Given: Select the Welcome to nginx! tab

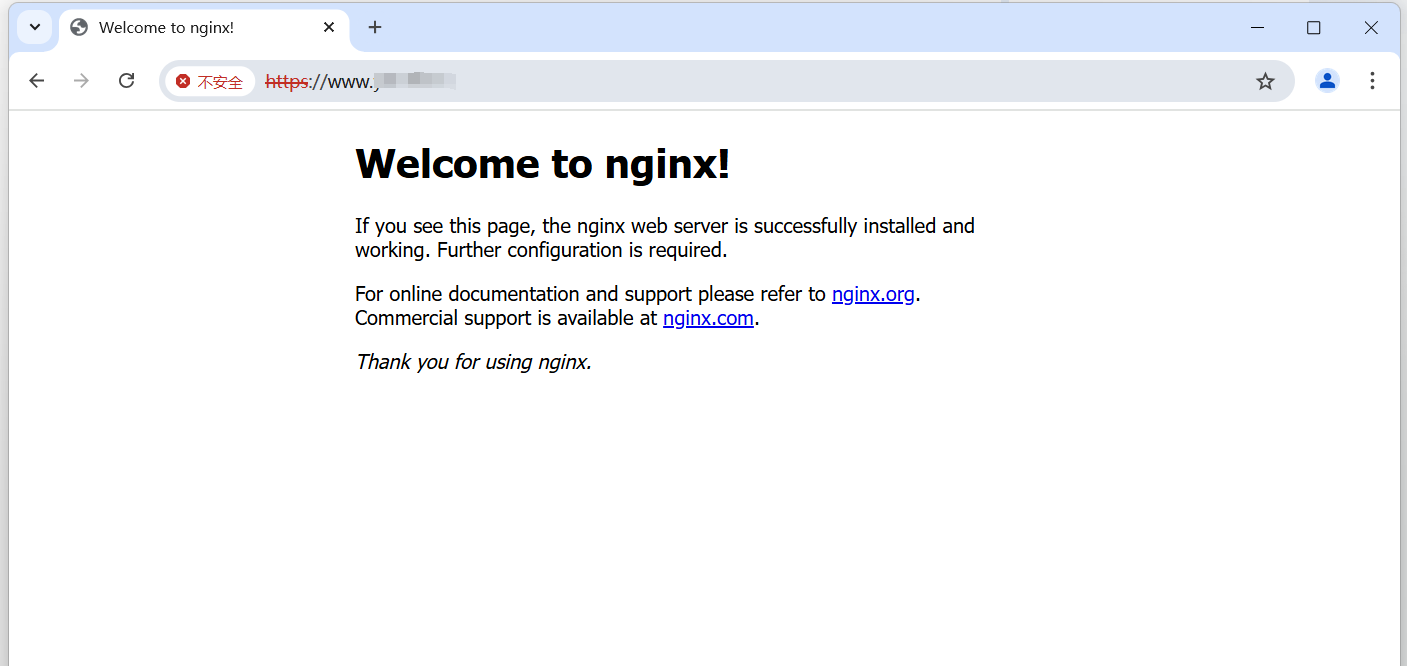Looking at the screenshot, I should 204,28.
